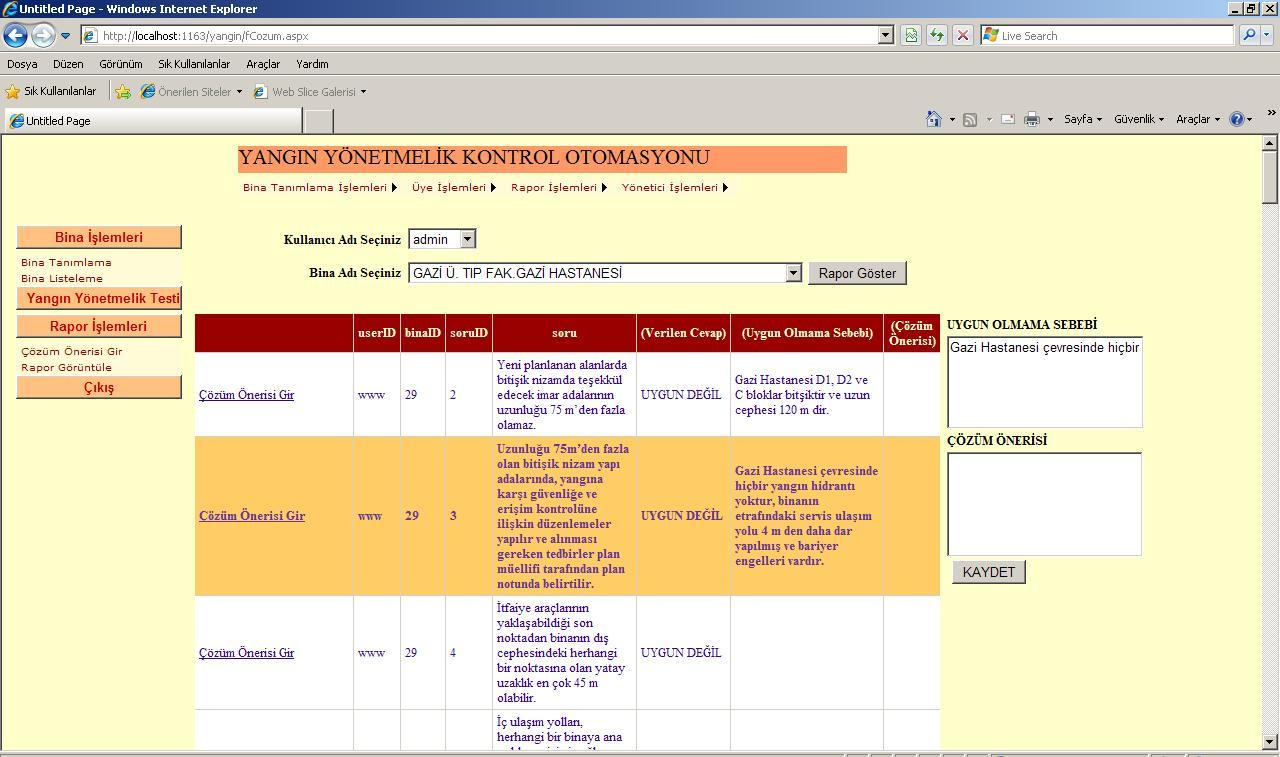Click the Rapor Göster button
The image size is (1280, 757).
click(857, 273)
